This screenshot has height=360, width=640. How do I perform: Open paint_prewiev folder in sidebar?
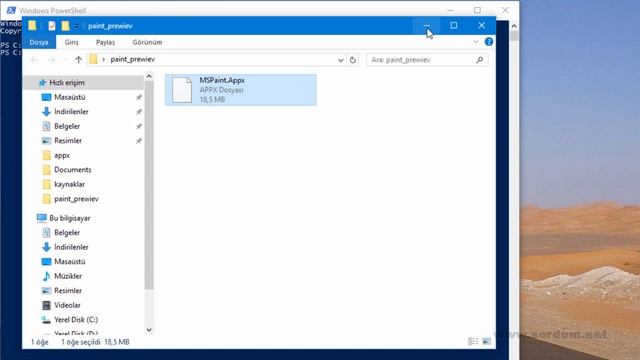click(76, 199)
